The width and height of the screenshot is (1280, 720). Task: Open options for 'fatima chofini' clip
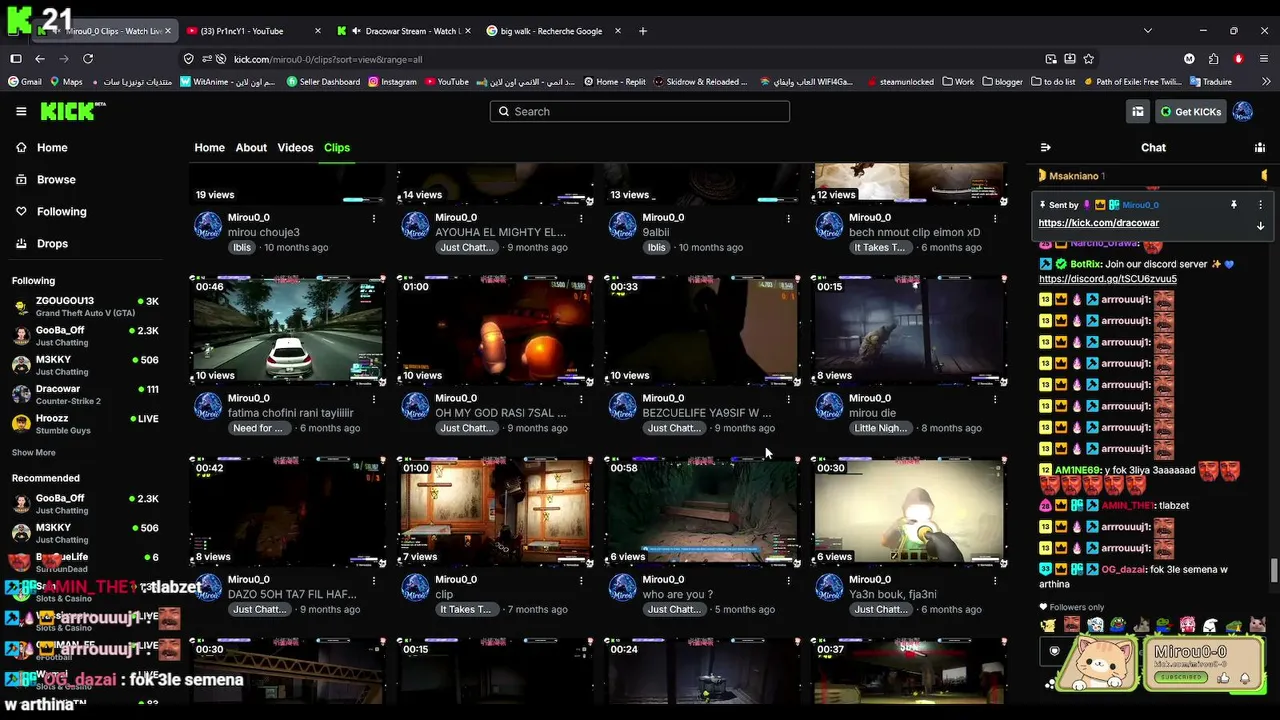(374, 399)
